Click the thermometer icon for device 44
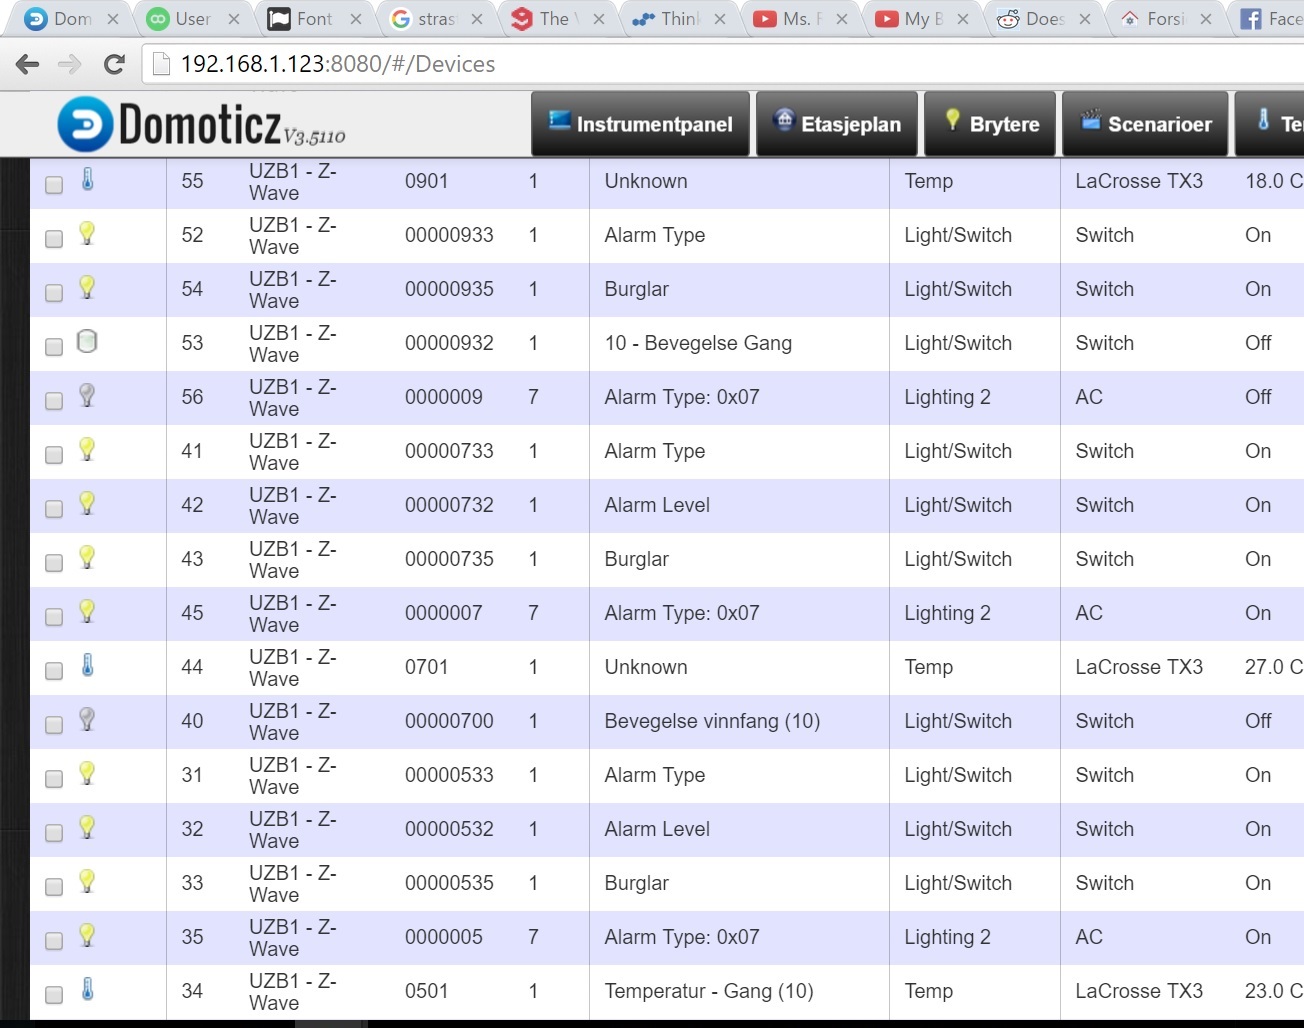Image resolution: width=1304 pixels, height=1028 pixels. [x=88, y=666]
